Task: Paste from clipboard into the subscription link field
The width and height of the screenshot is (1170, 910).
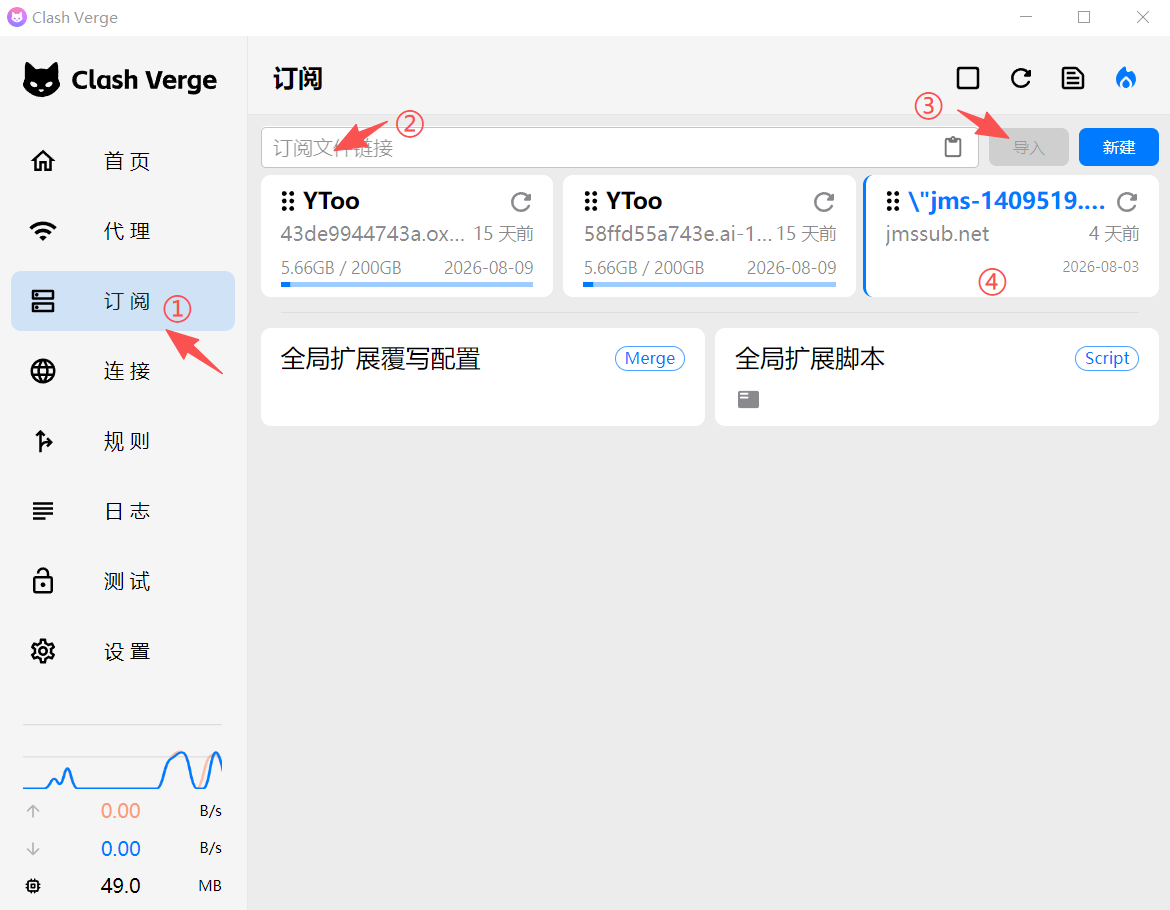Action: 953,147
